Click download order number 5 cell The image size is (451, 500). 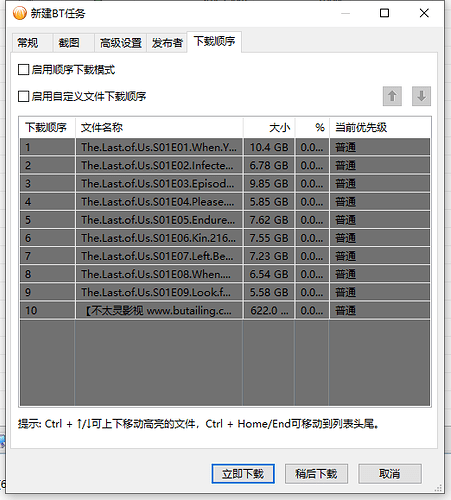coord(47,220)
